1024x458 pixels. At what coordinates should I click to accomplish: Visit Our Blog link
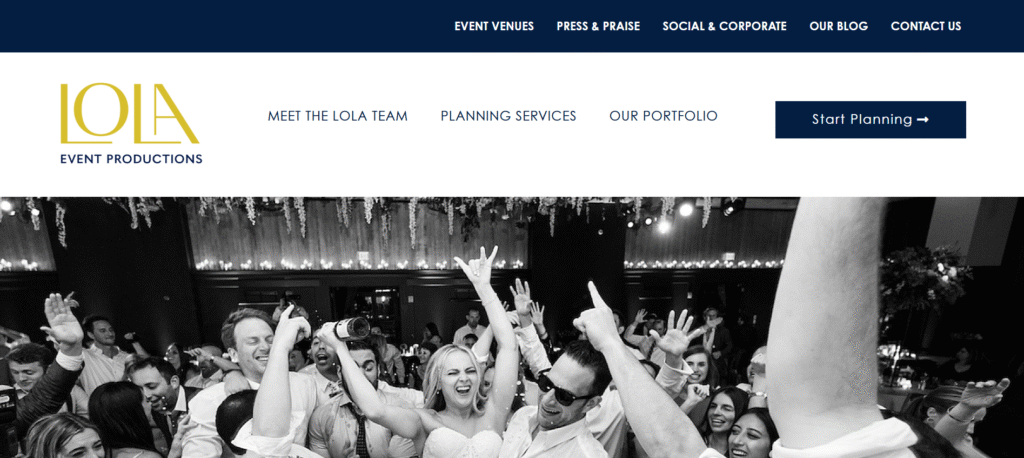(x=839, y=26)
